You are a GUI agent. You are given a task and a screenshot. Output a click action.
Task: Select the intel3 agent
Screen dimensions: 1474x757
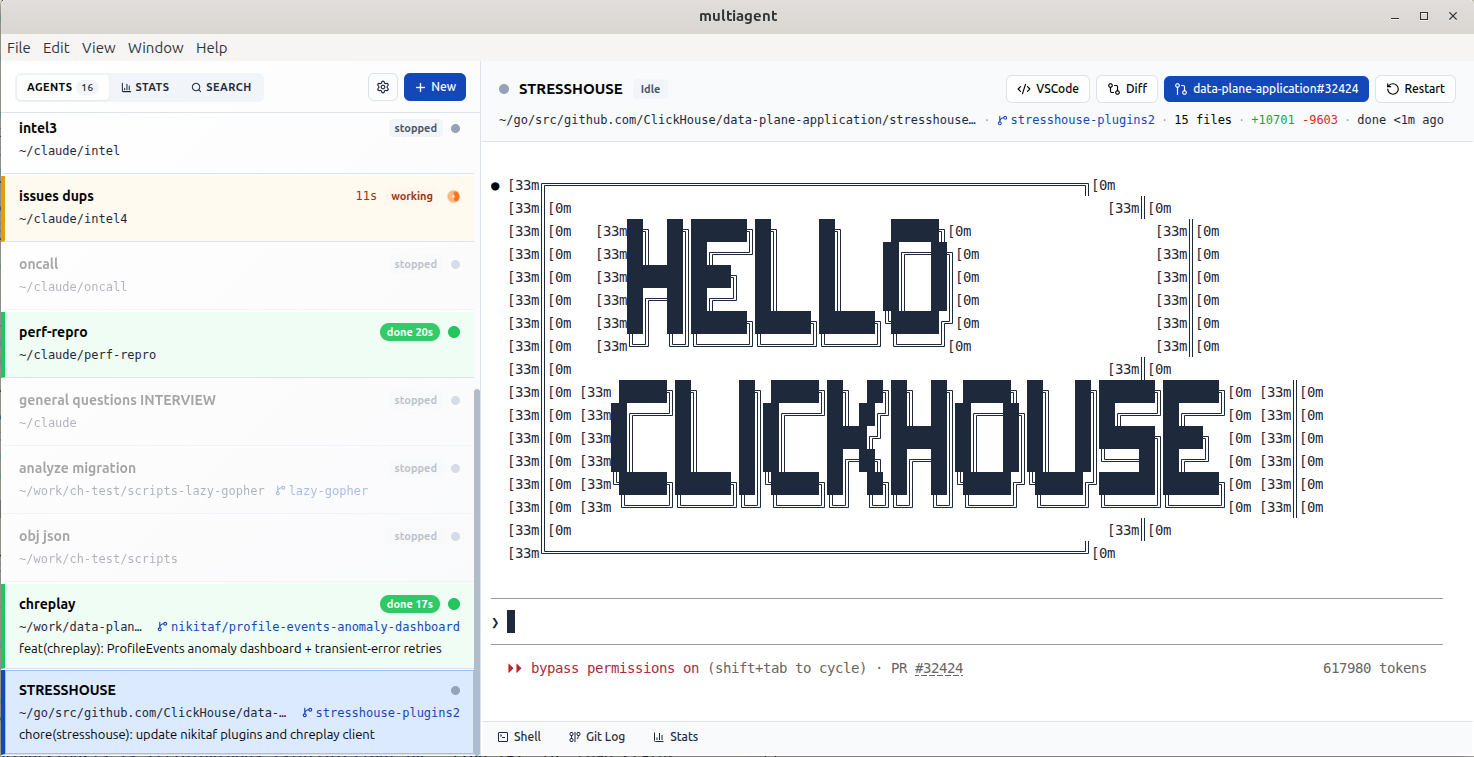point(238,140)
